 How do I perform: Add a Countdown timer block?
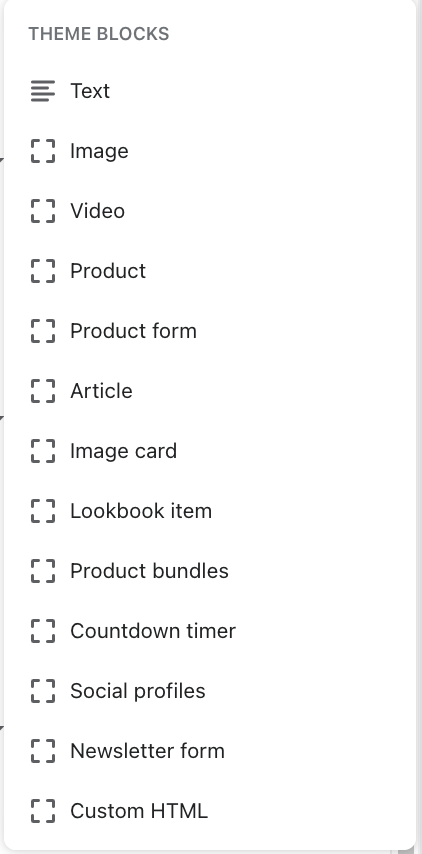[210, 631]
